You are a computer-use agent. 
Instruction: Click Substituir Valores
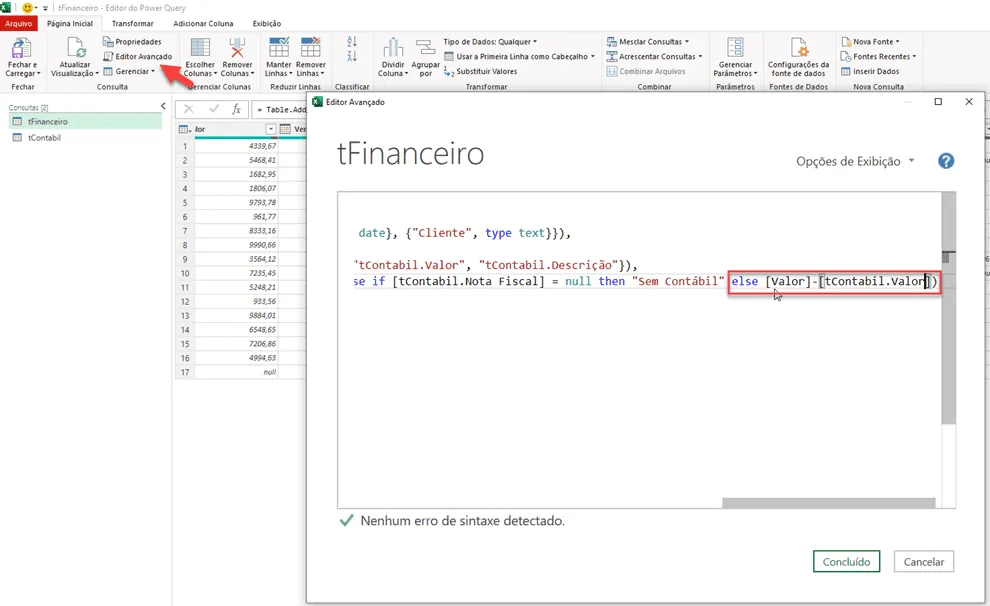(480, 71)
